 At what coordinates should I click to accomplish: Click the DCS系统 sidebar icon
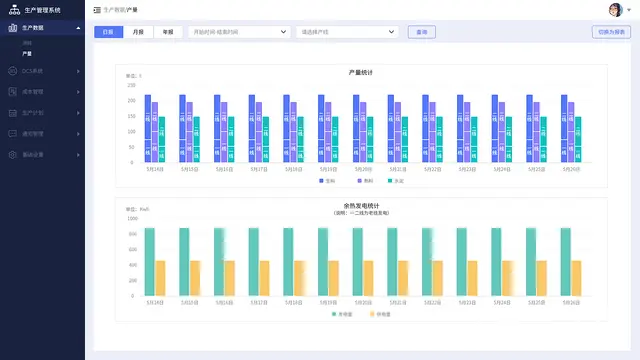coord(13,71)
